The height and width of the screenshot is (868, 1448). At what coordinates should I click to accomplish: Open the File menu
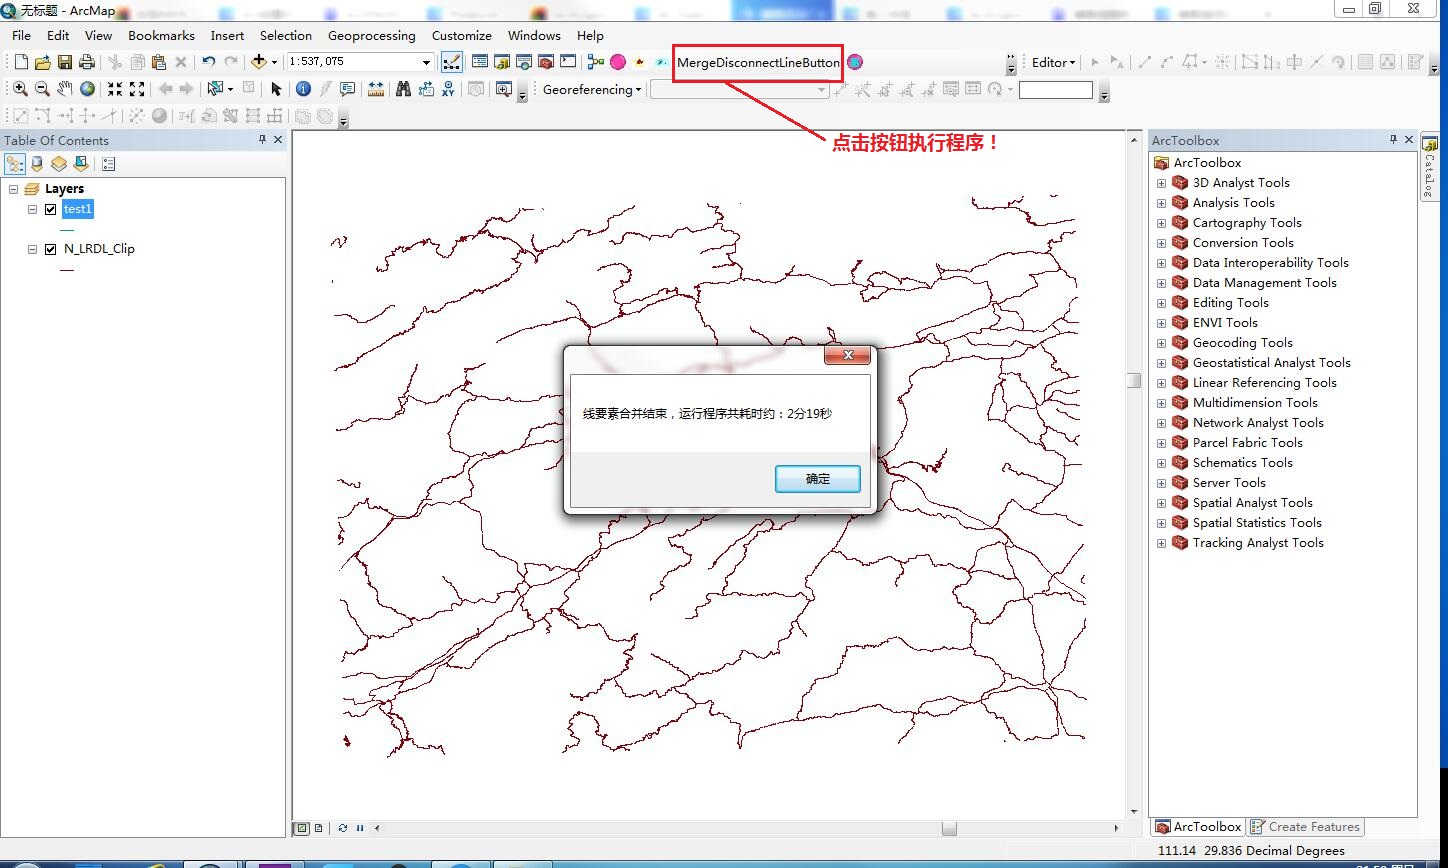[x=21, y=35]
